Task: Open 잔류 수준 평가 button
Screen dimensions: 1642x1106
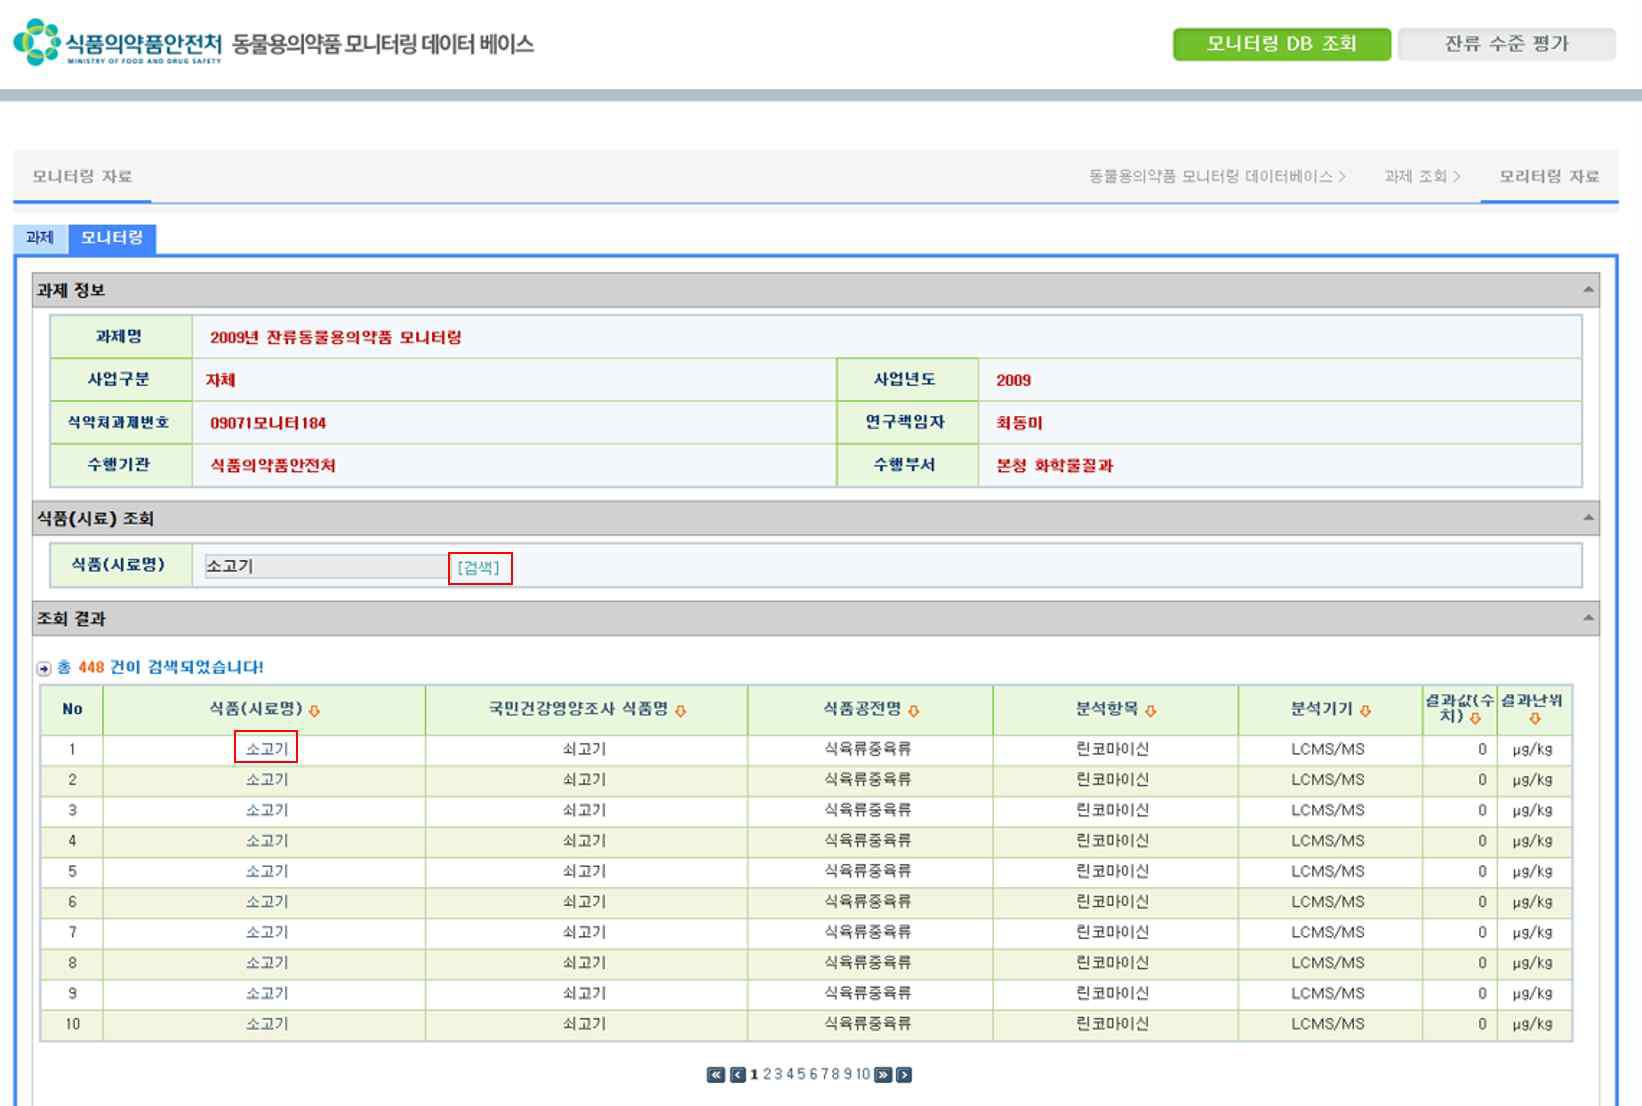Action: click(1506, 44)
